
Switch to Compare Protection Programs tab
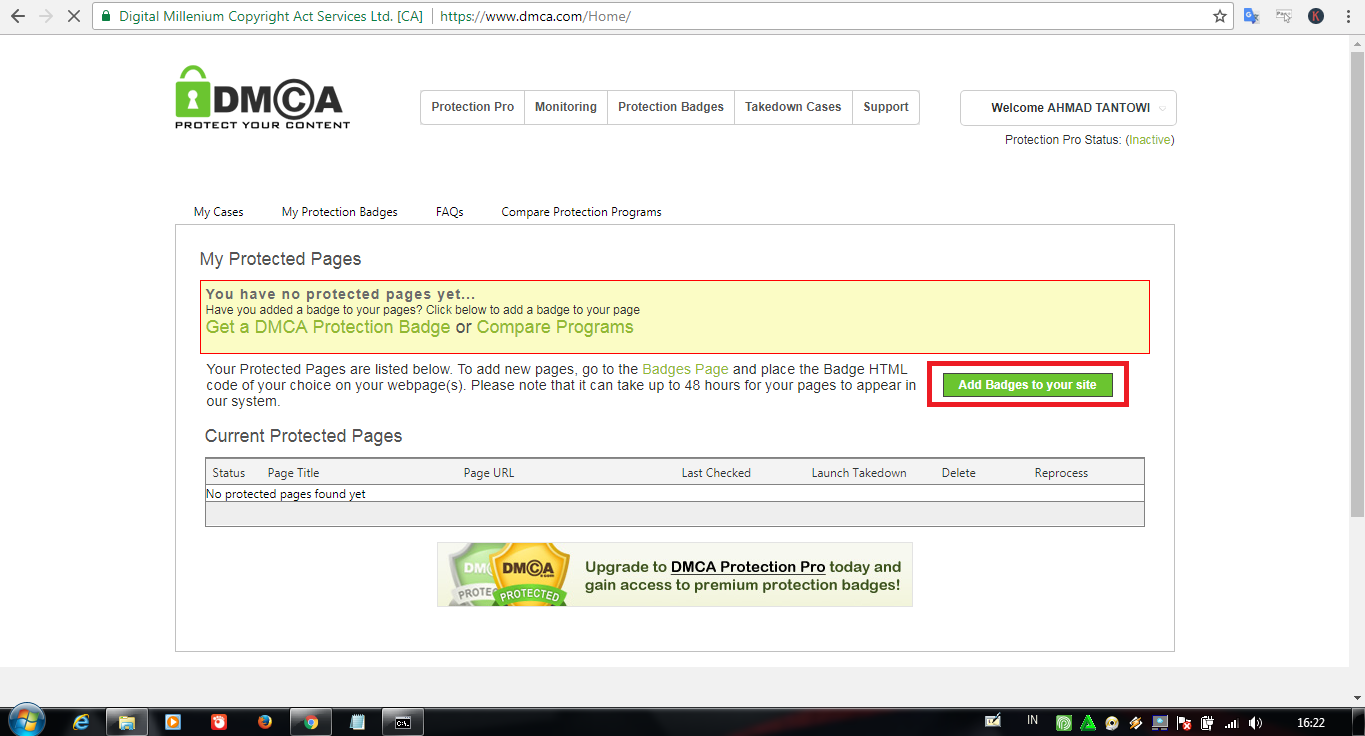coord(581,212)
